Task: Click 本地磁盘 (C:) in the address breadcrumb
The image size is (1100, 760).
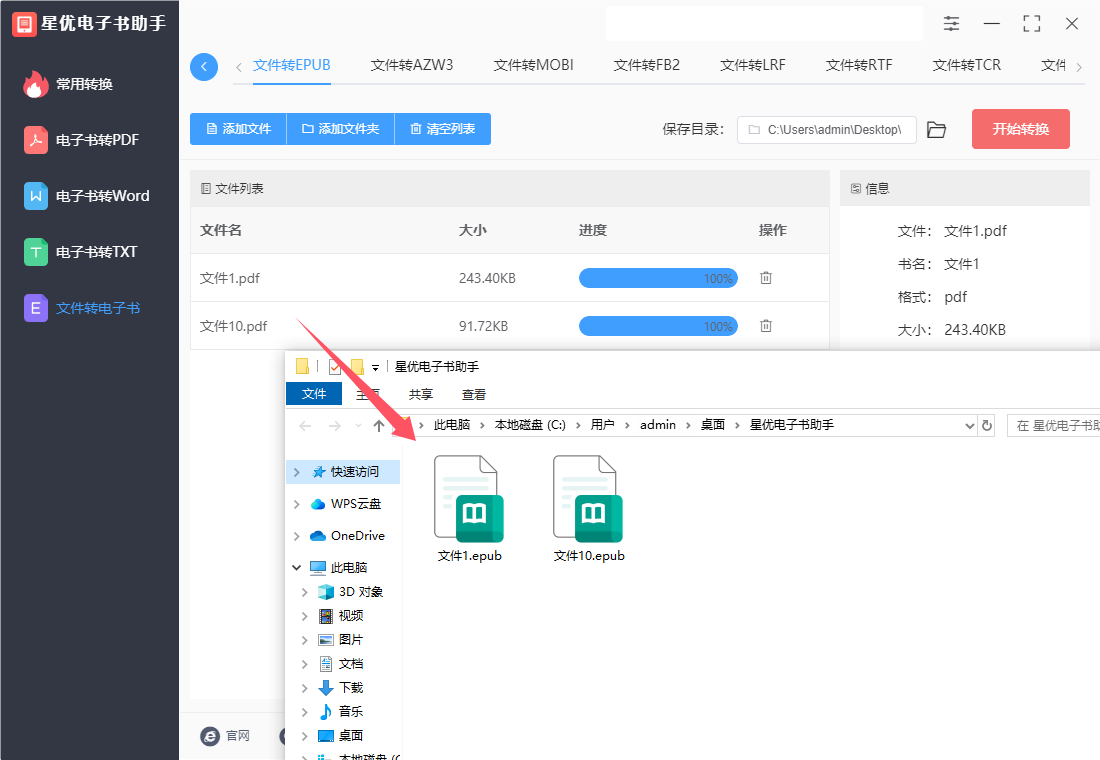Action: point(530,425)
